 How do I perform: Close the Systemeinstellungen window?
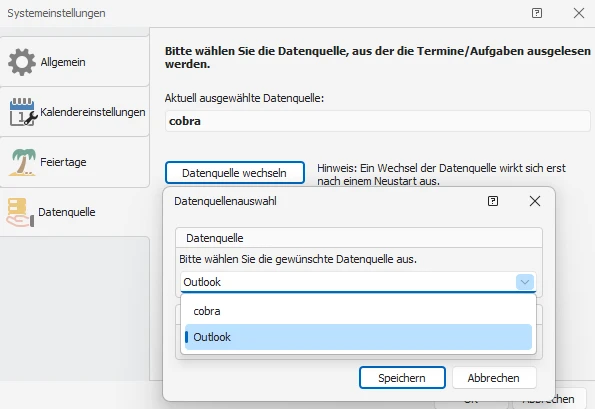click(579, 13)
